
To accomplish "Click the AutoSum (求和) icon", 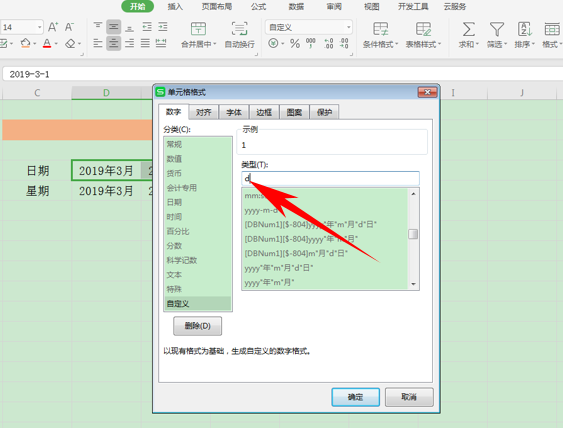I will point(468,29).
